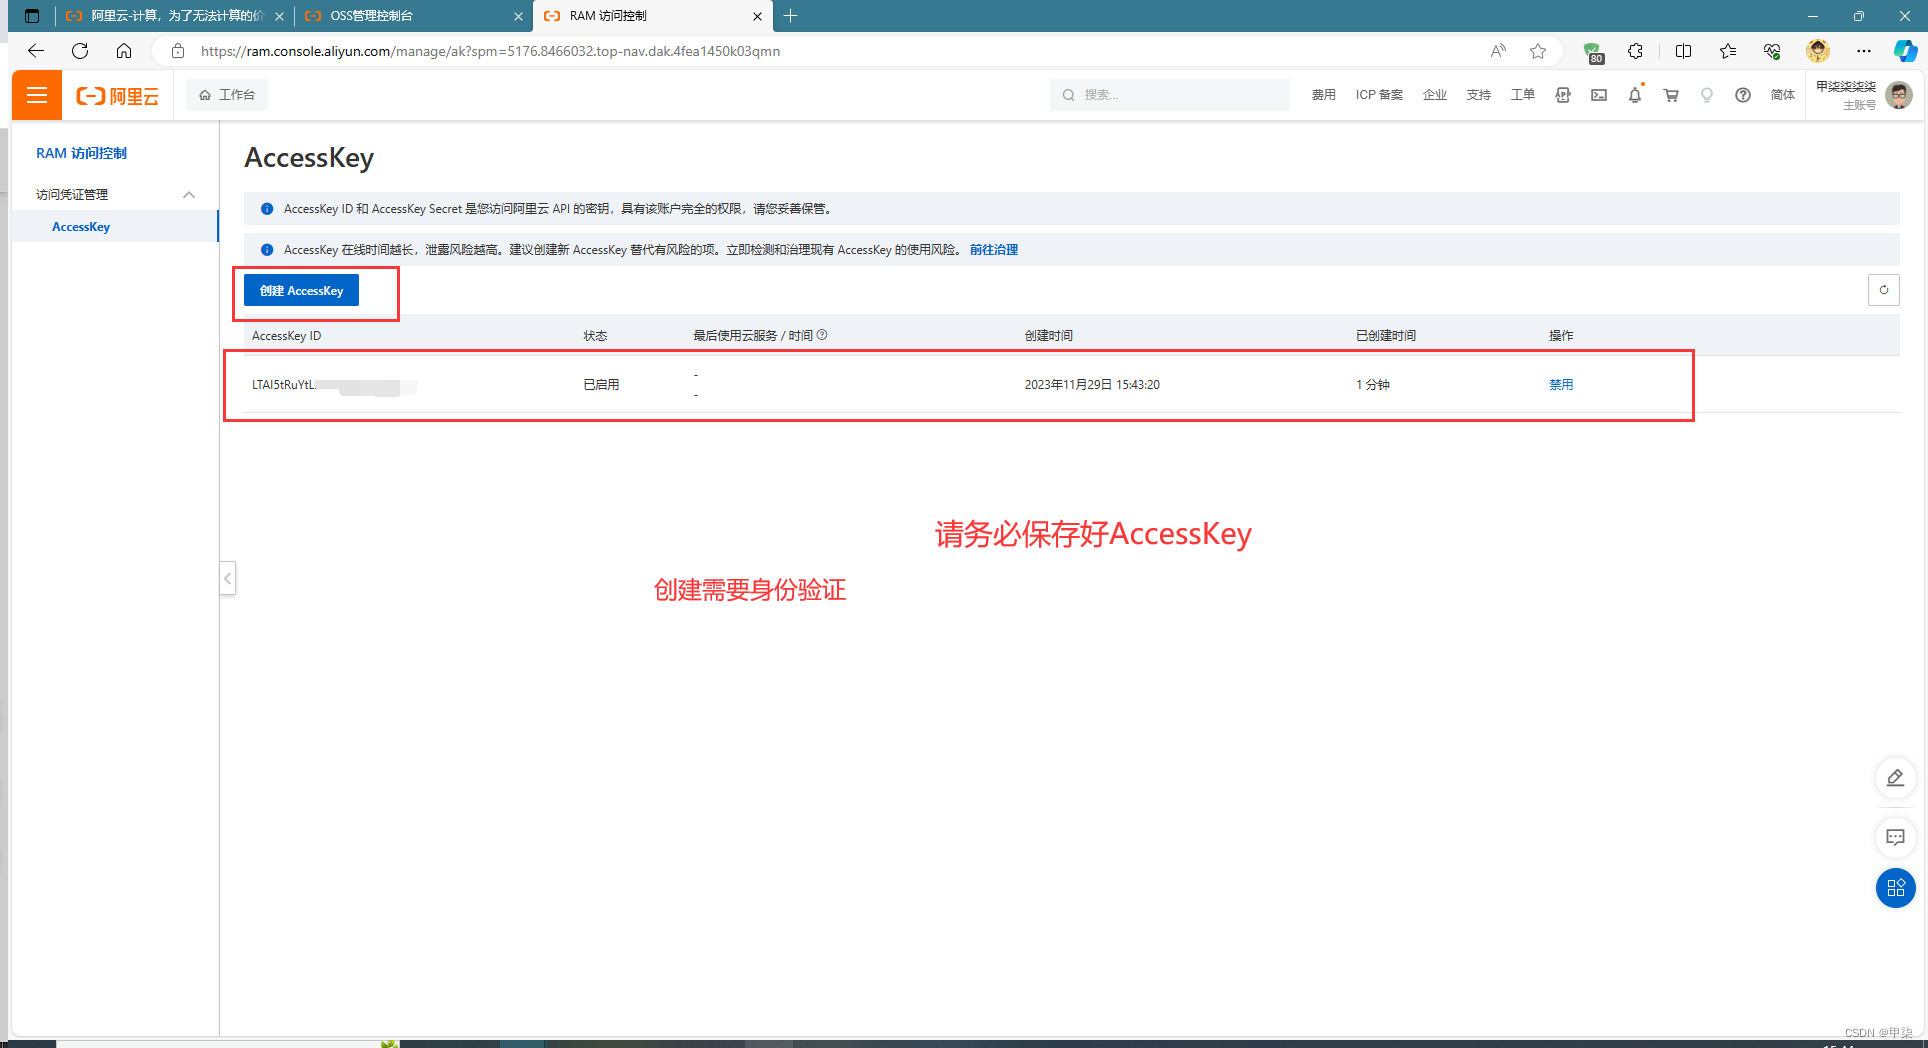The height and width of the screenshot is (1048, 1928).
Task: Close the OSS管理控制台 browser tab
Action: 518,16
